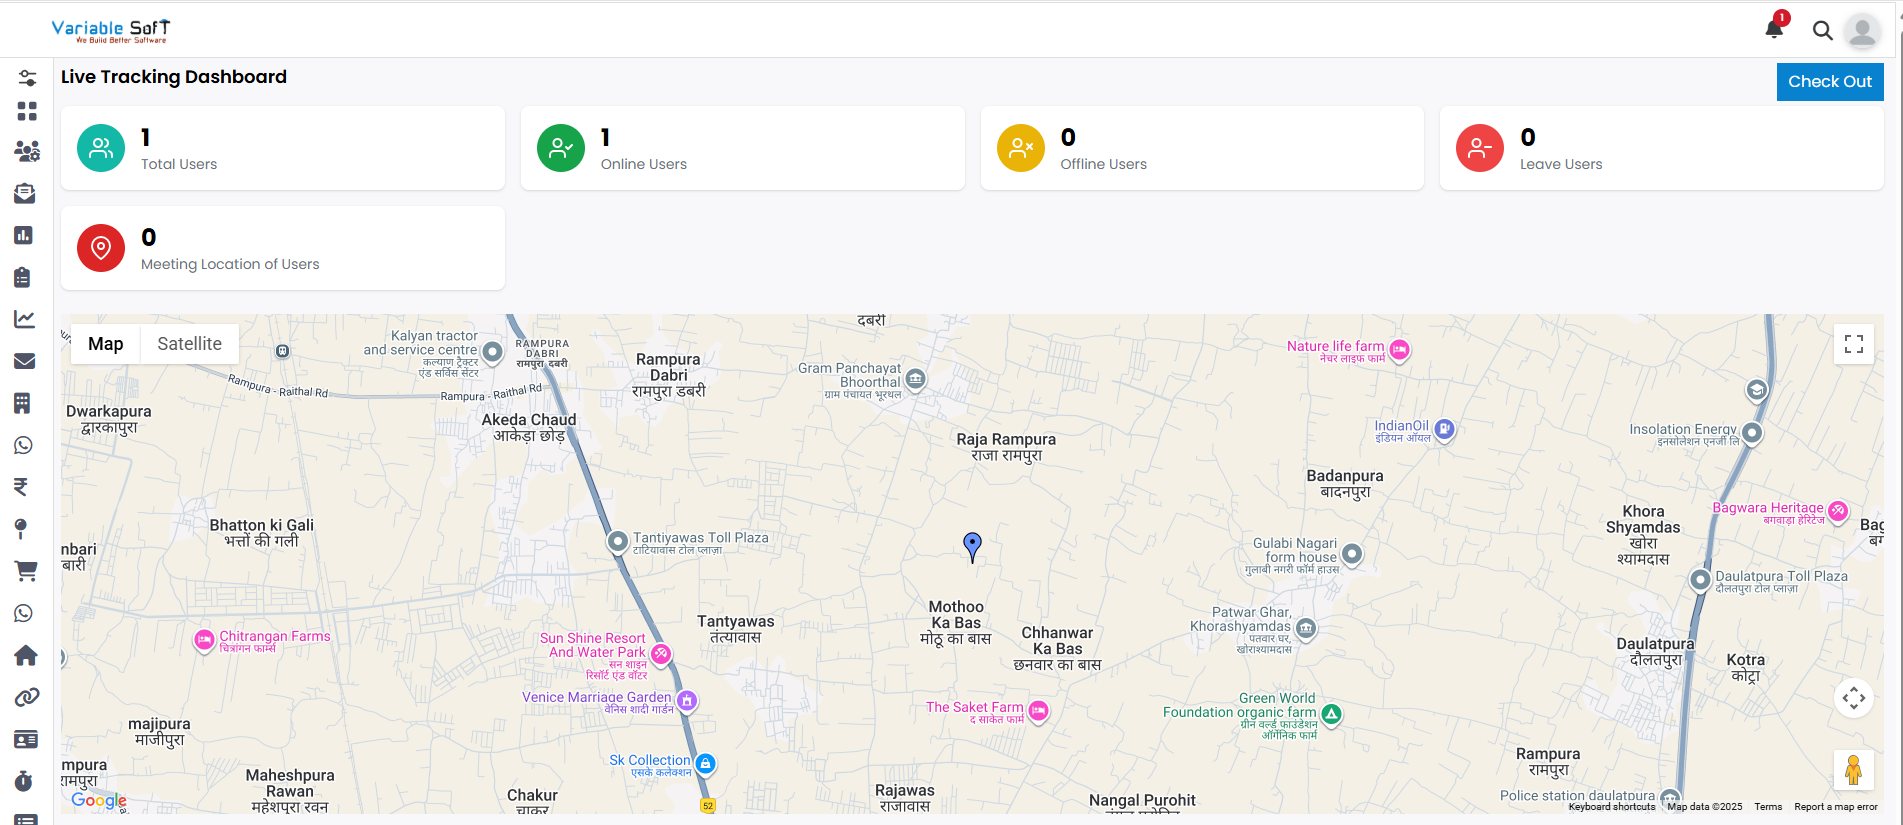
Task: Click the 'Offline Users' label
Action: (1104, 164)
